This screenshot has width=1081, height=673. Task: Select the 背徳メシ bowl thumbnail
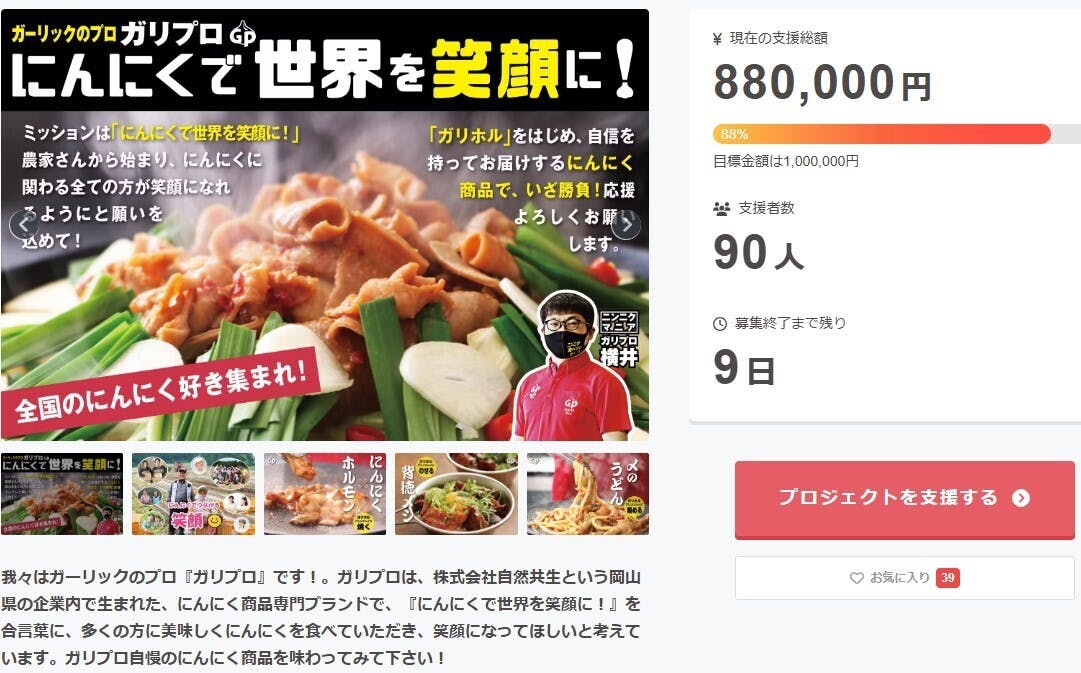click(456, 494)
